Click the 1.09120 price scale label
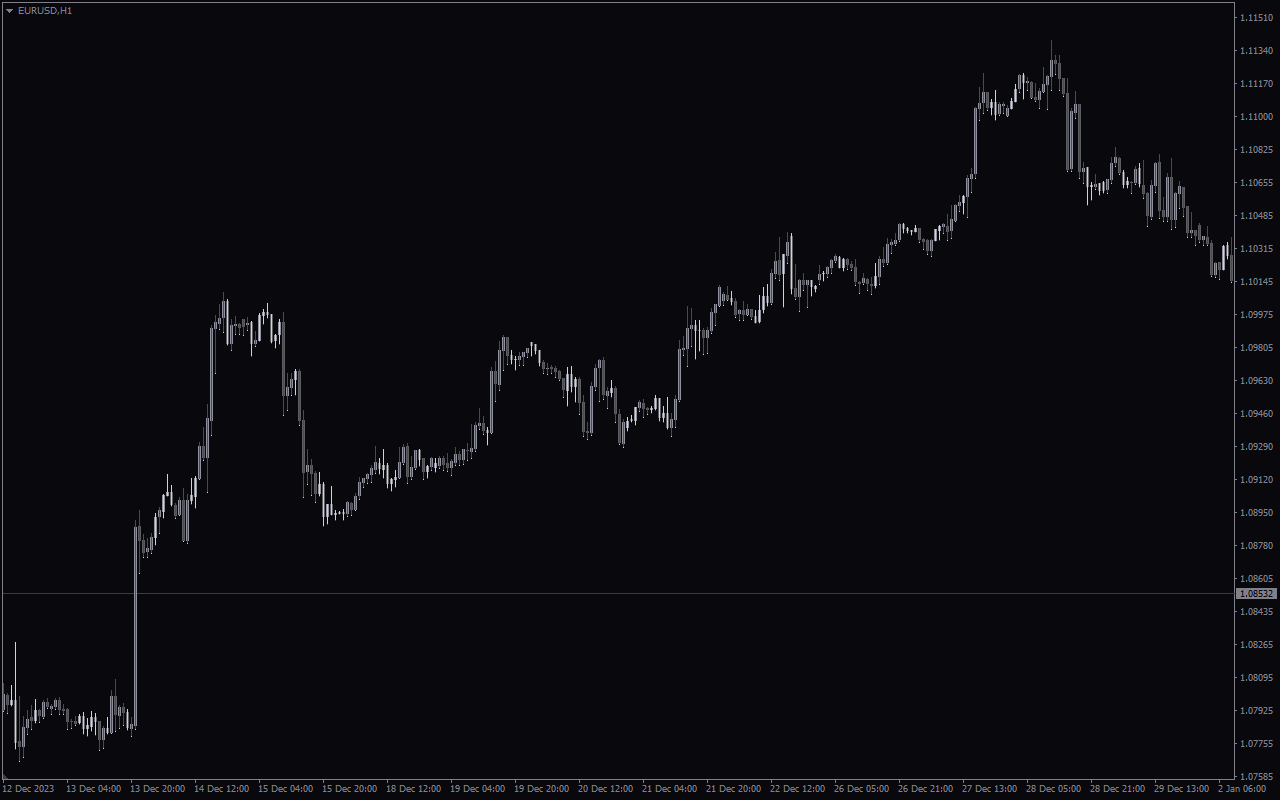The width and height of the screenshot is (1280, 800). coord(1257,479)
